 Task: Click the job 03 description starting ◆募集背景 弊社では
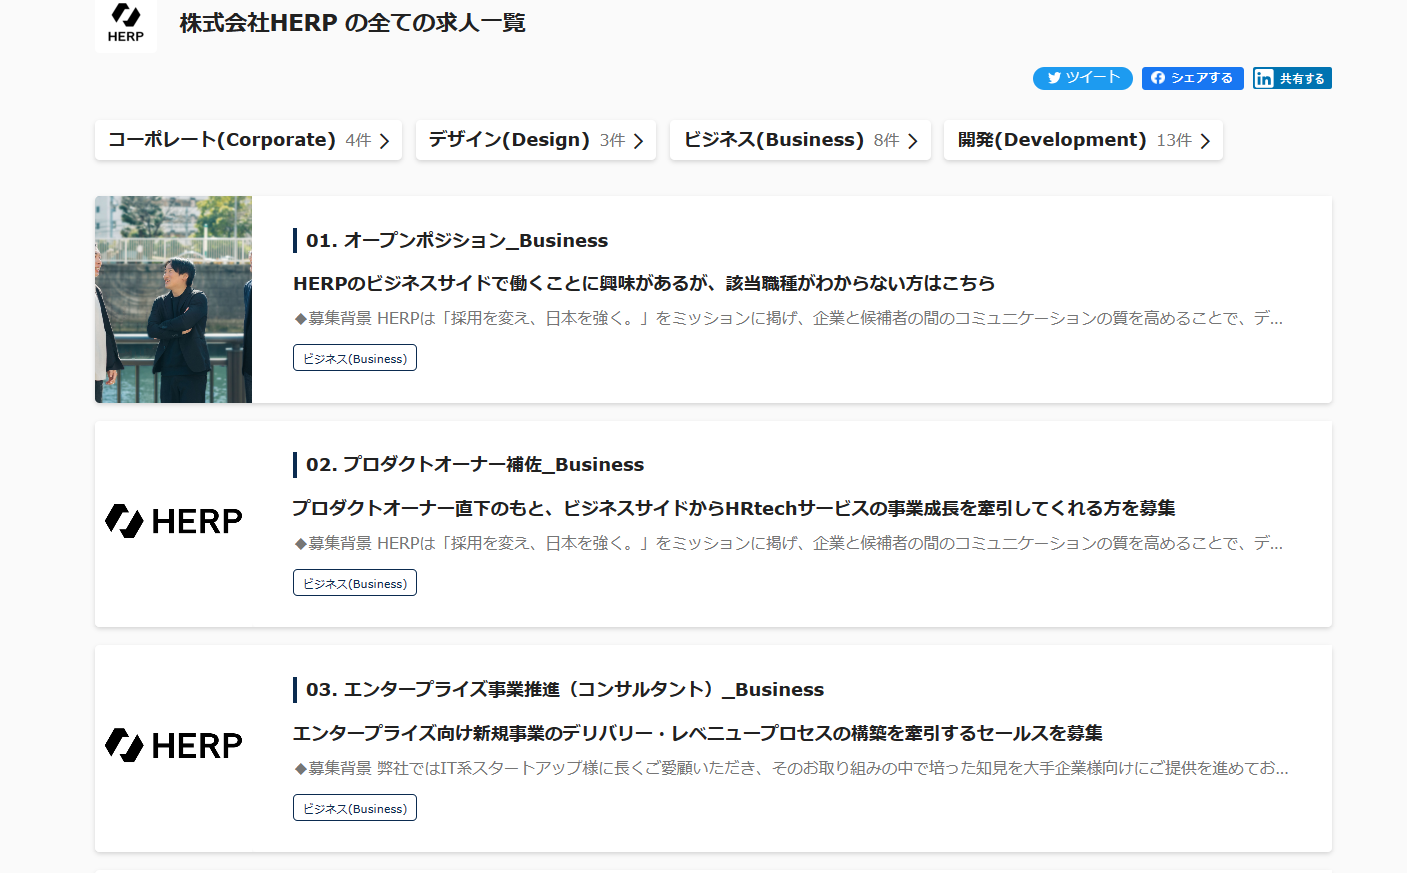click(x=791, y=768)
